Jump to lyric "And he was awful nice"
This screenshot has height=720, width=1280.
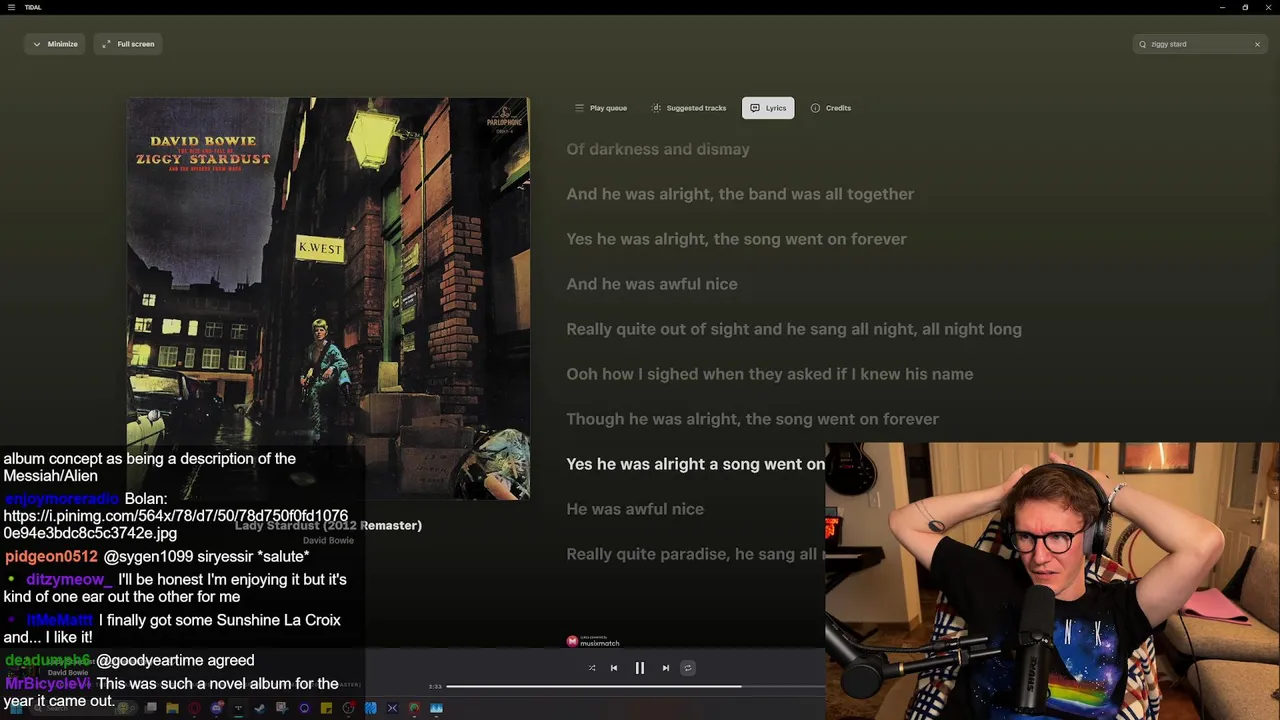pyautogui.click(x=652, y=284)
